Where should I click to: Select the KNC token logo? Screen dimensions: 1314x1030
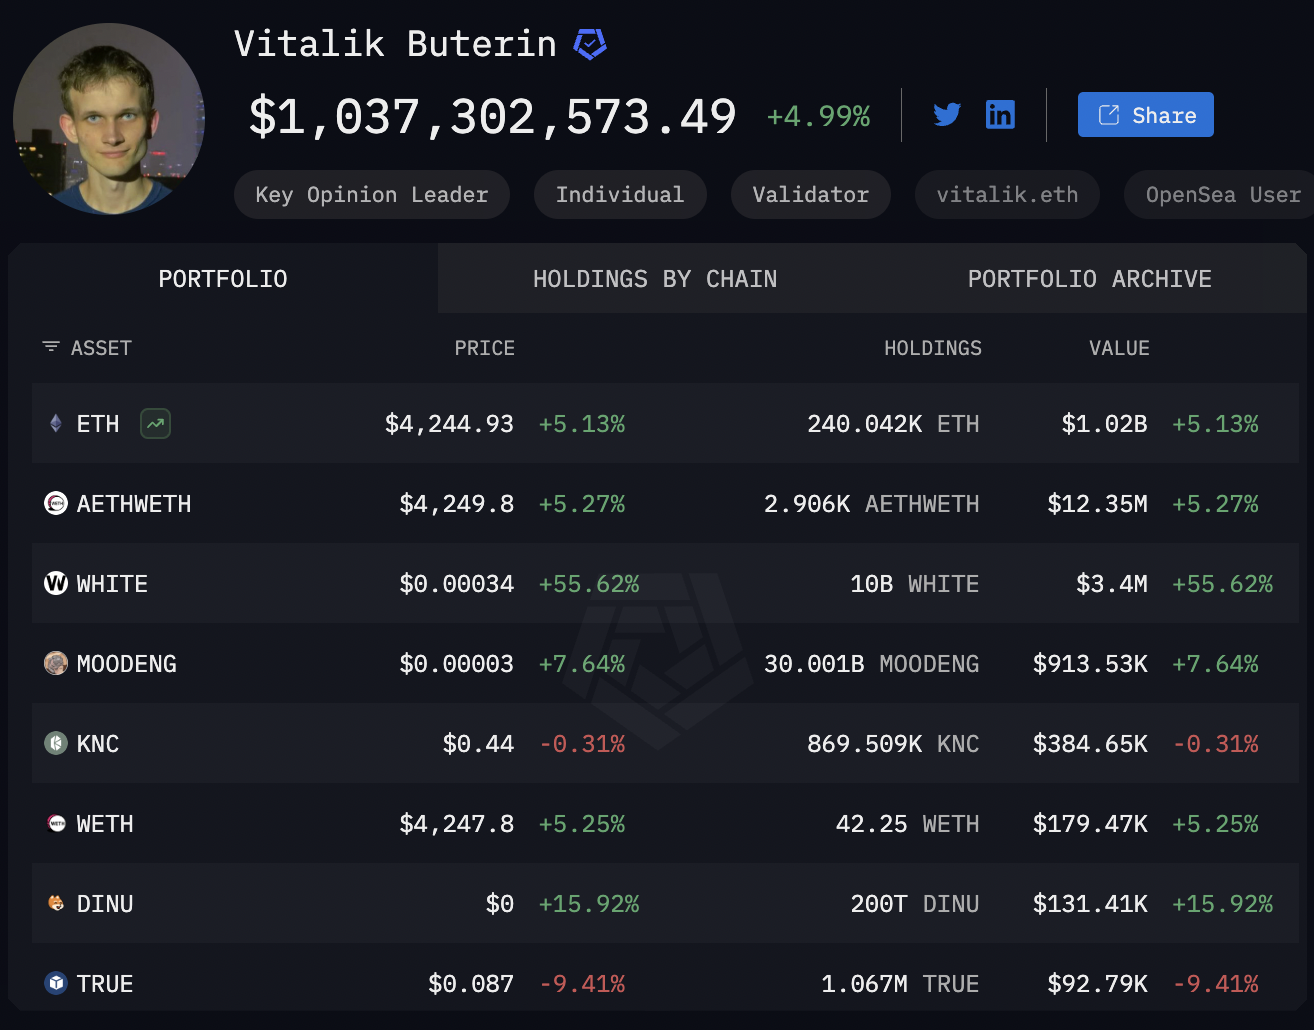click(x=55, y=743)
